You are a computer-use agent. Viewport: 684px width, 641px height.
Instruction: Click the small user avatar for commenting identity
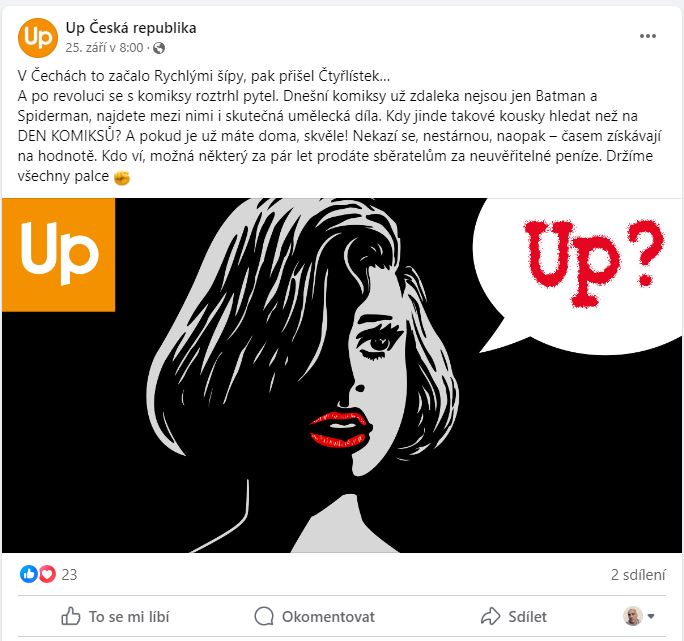pos(633,616)
